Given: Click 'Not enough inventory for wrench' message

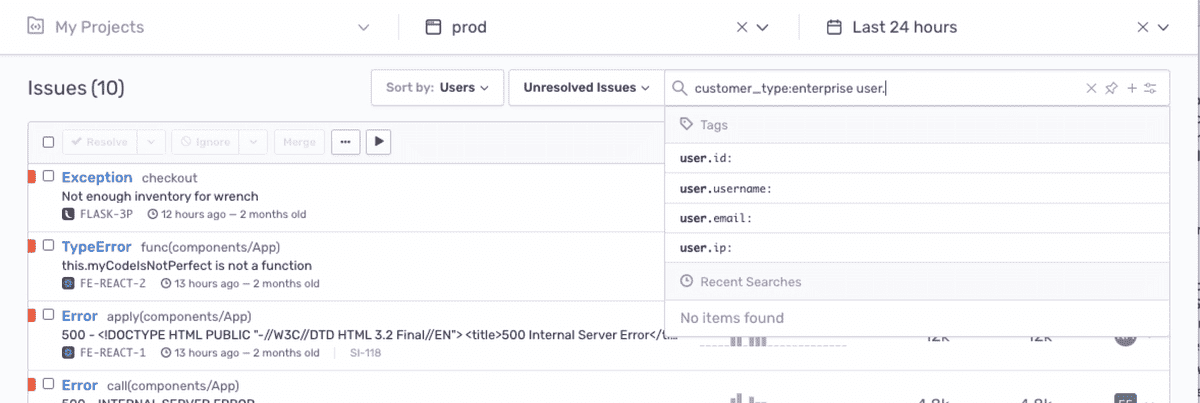Looking at the screenshot, I should [x=160, y=196].
